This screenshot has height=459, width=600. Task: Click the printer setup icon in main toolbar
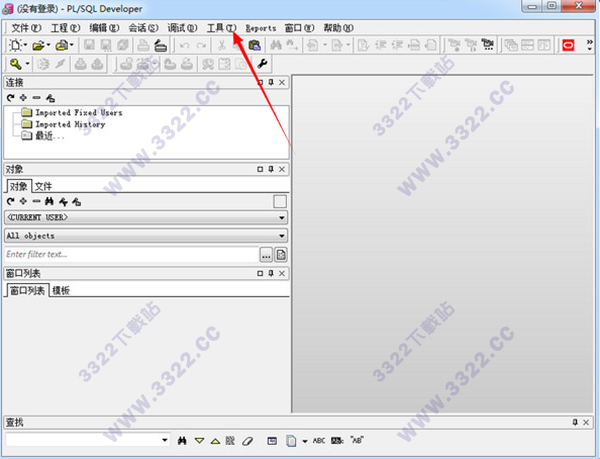click(x=160, y=45)
